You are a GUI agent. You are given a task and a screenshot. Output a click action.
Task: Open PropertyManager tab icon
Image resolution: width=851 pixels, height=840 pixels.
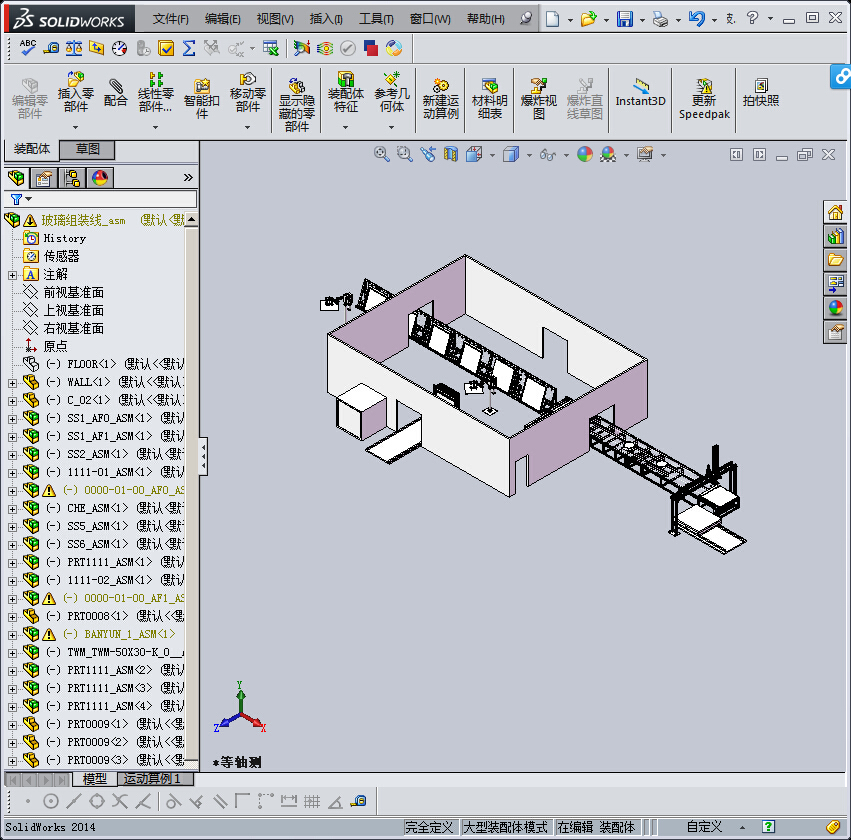tap(44, 178)
